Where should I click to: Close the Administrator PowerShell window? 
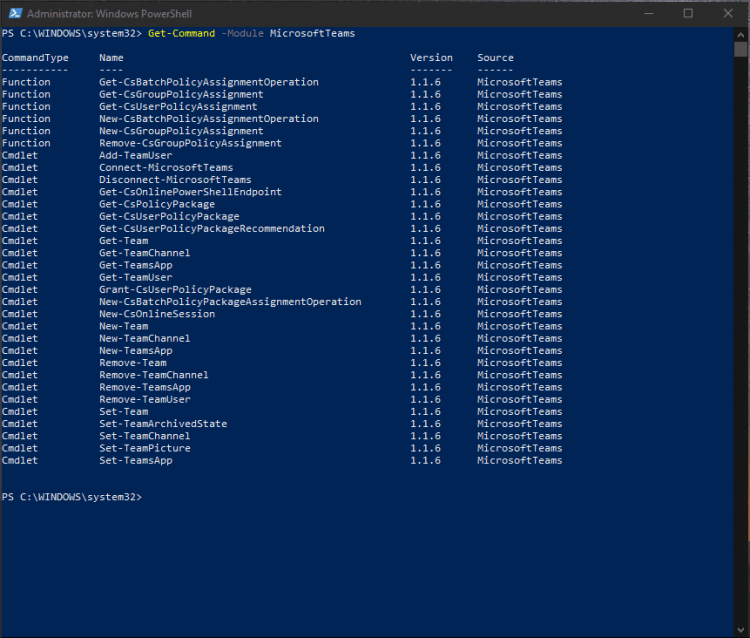click(728, 13)
